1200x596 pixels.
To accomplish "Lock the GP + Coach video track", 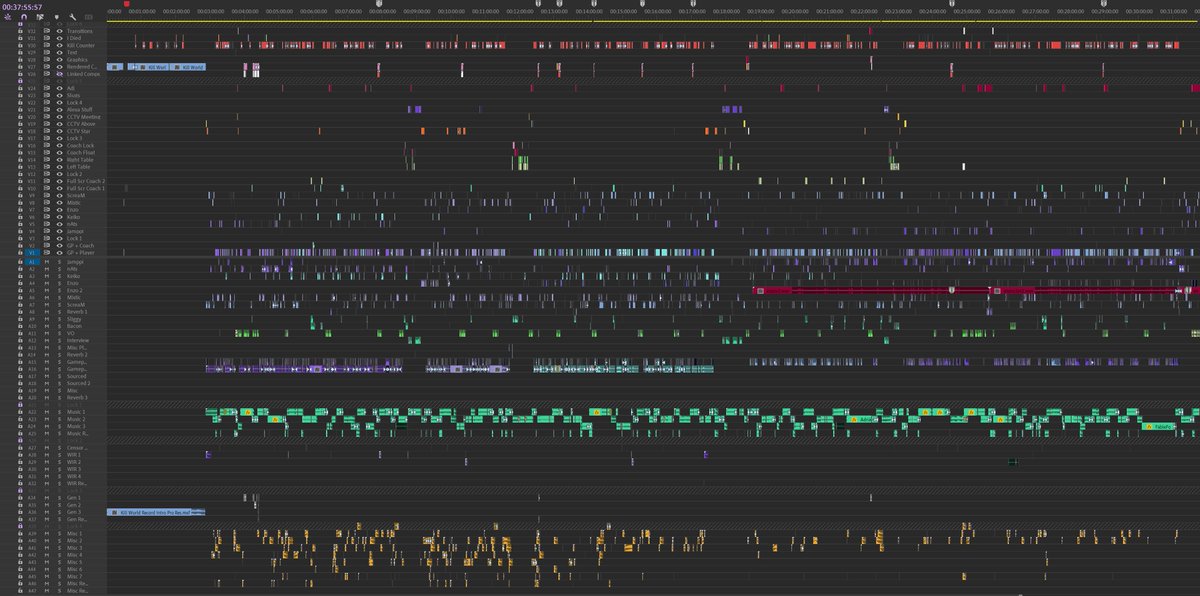I will [x=20, y=245].
